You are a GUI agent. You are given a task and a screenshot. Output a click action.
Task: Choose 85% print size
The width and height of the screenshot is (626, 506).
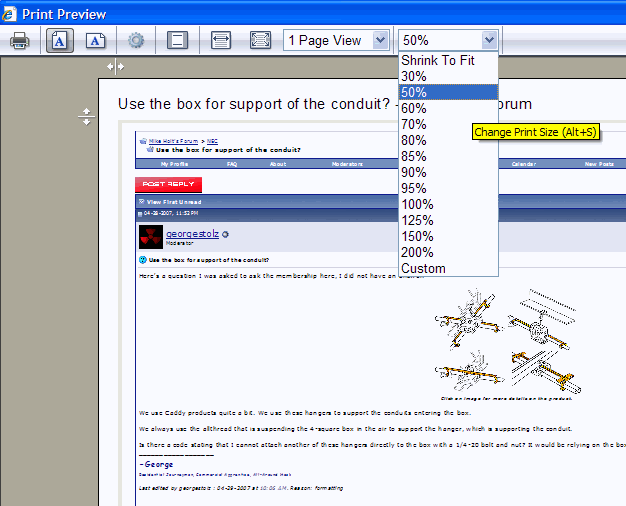pos(448,156)
